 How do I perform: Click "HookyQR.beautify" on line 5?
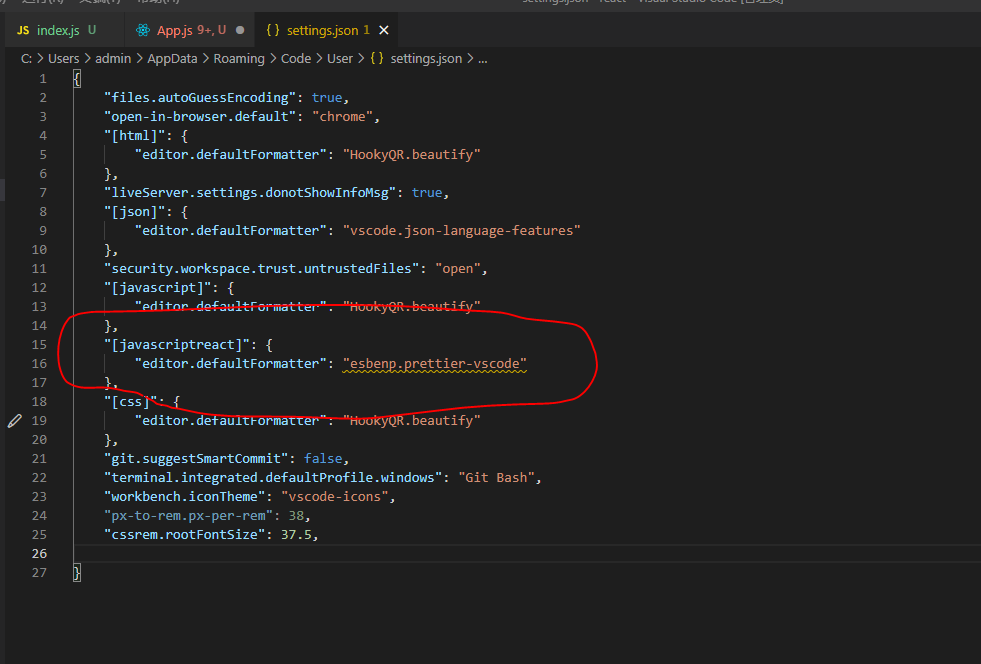[412, 155]
